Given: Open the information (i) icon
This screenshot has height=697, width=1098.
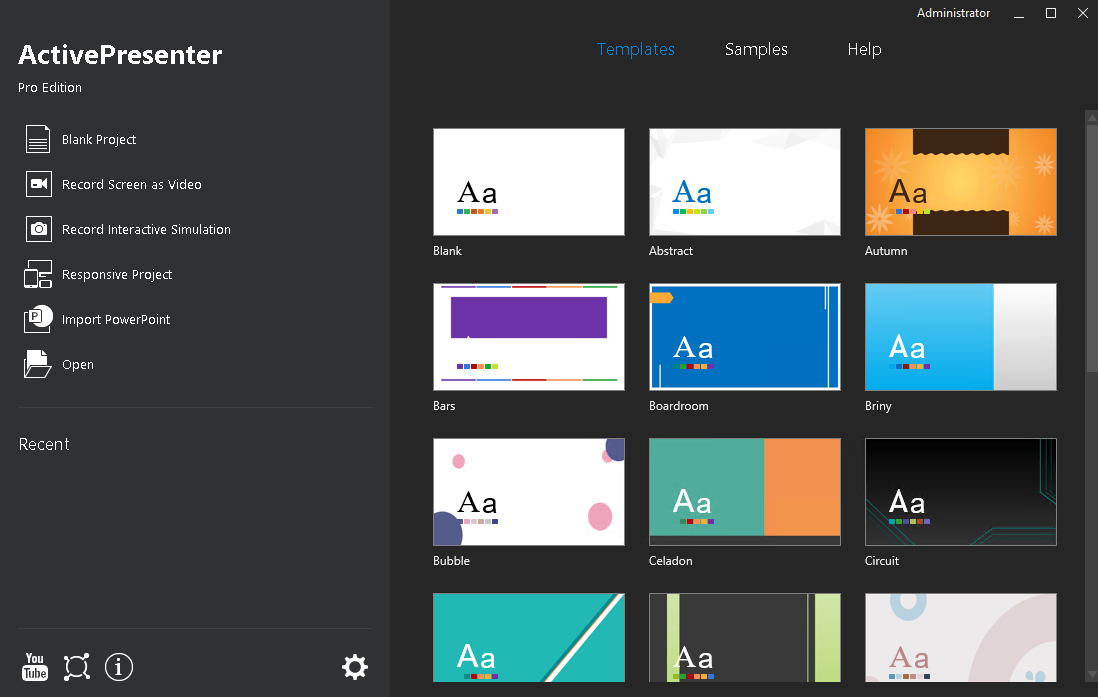Looking at the screenshot, I should click(x=118, y=667).
